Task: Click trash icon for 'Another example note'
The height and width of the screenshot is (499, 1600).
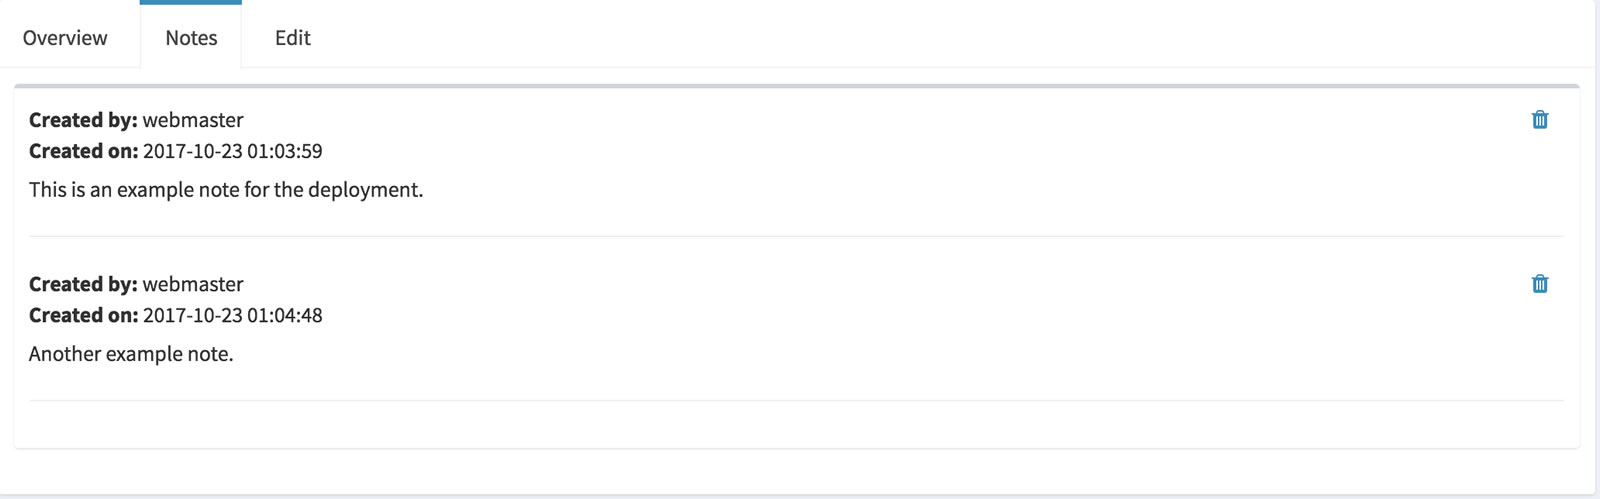Action: pyautogui.click(x=1540, y=284)
